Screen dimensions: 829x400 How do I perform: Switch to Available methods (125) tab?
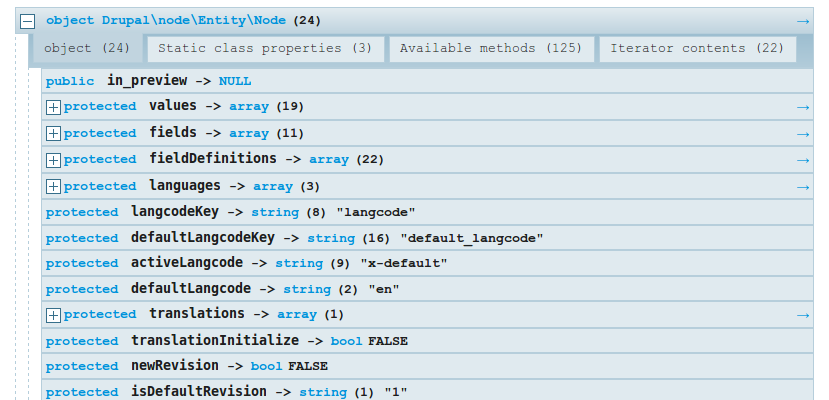pos(491,49)
